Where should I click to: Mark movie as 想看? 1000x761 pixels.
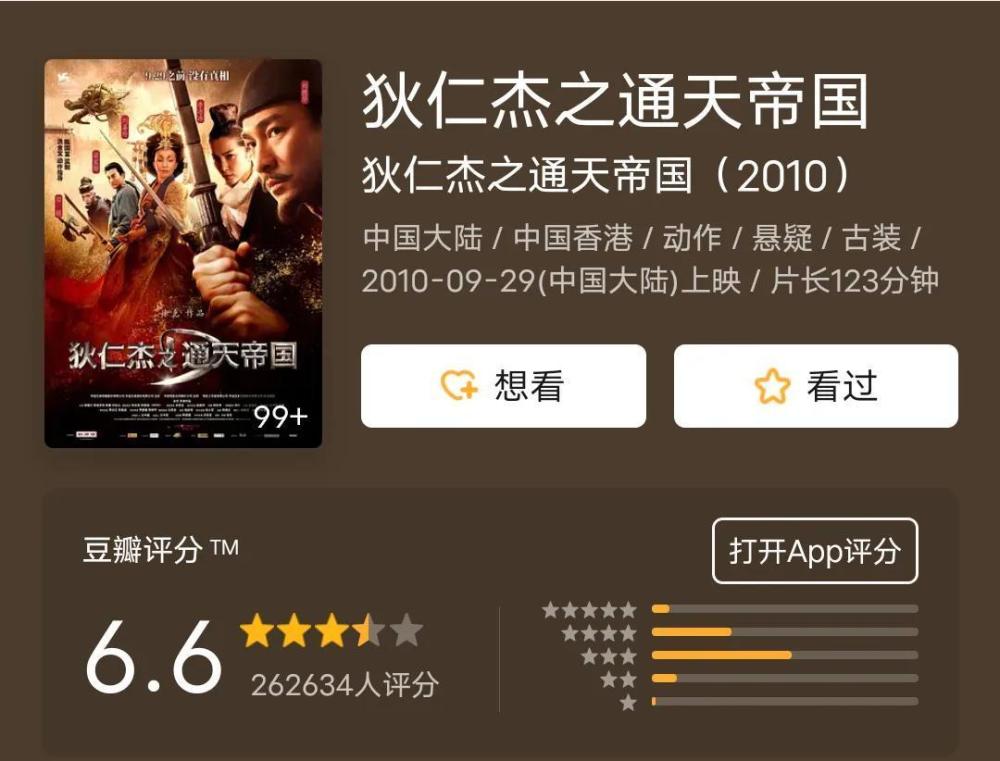503,386
